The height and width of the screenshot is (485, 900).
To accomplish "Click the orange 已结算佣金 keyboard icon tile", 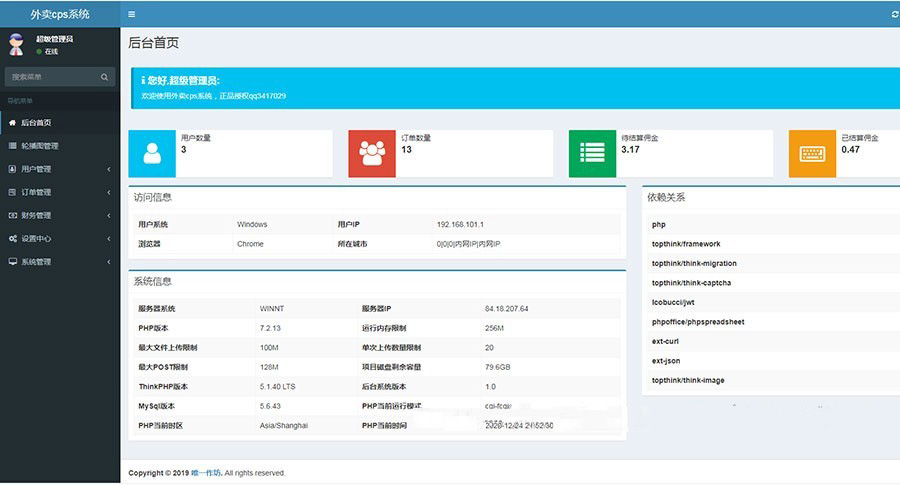I will [x=812, y=153].
